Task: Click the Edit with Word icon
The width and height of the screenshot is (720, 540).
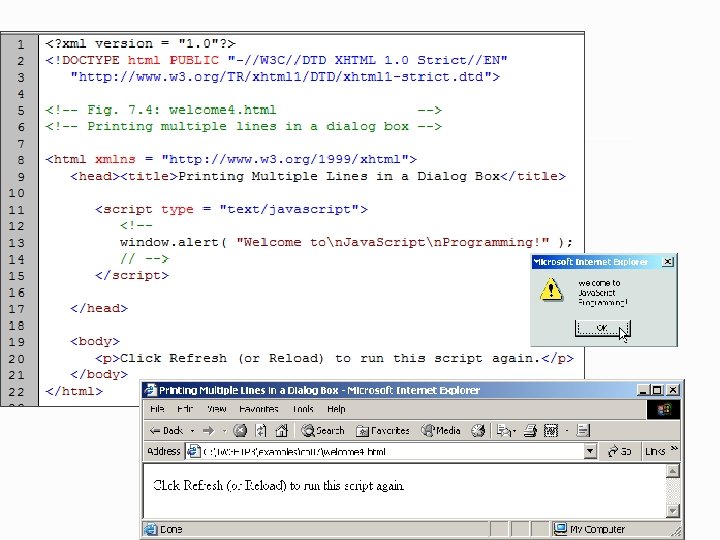Action: coord(551,431)
